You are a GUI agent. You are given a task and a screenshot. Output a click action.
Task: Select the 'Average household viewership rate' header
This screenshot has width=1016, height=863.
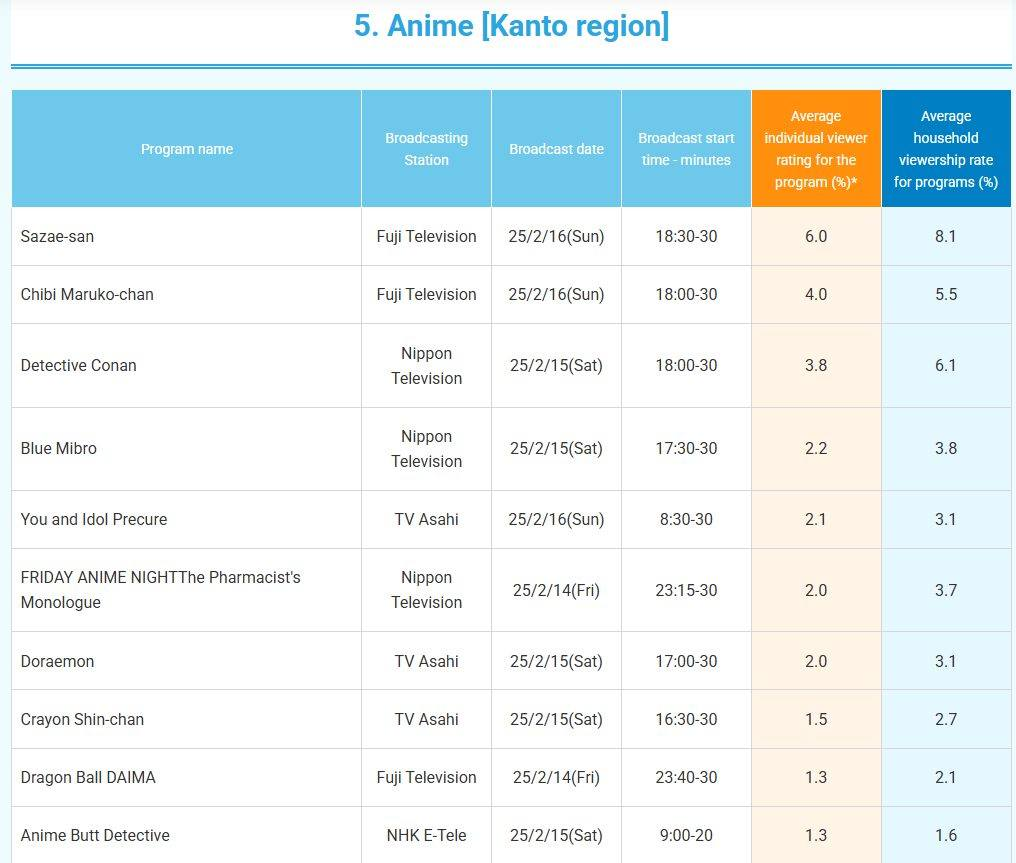point(946,149)
